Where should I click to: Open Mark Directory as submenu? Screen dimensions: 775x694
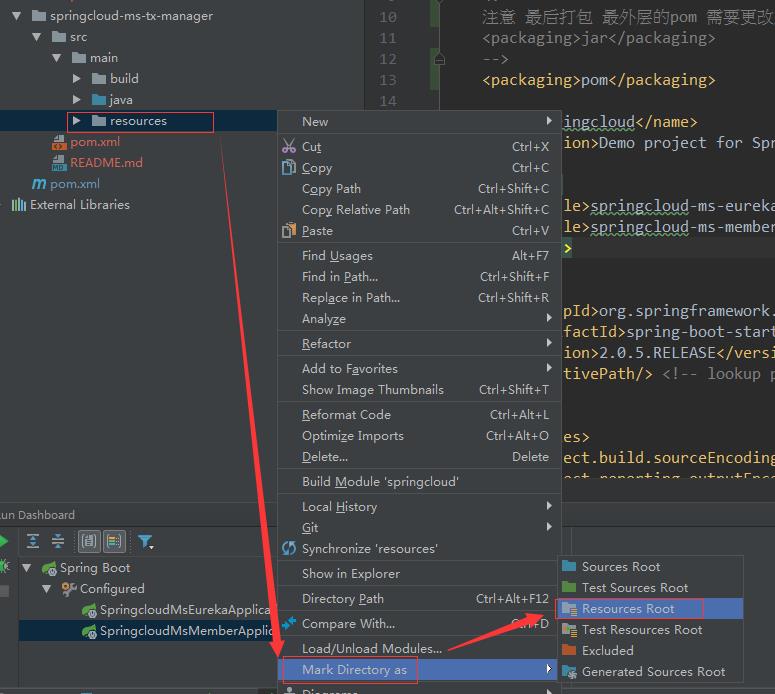click(x=420, y=670)
